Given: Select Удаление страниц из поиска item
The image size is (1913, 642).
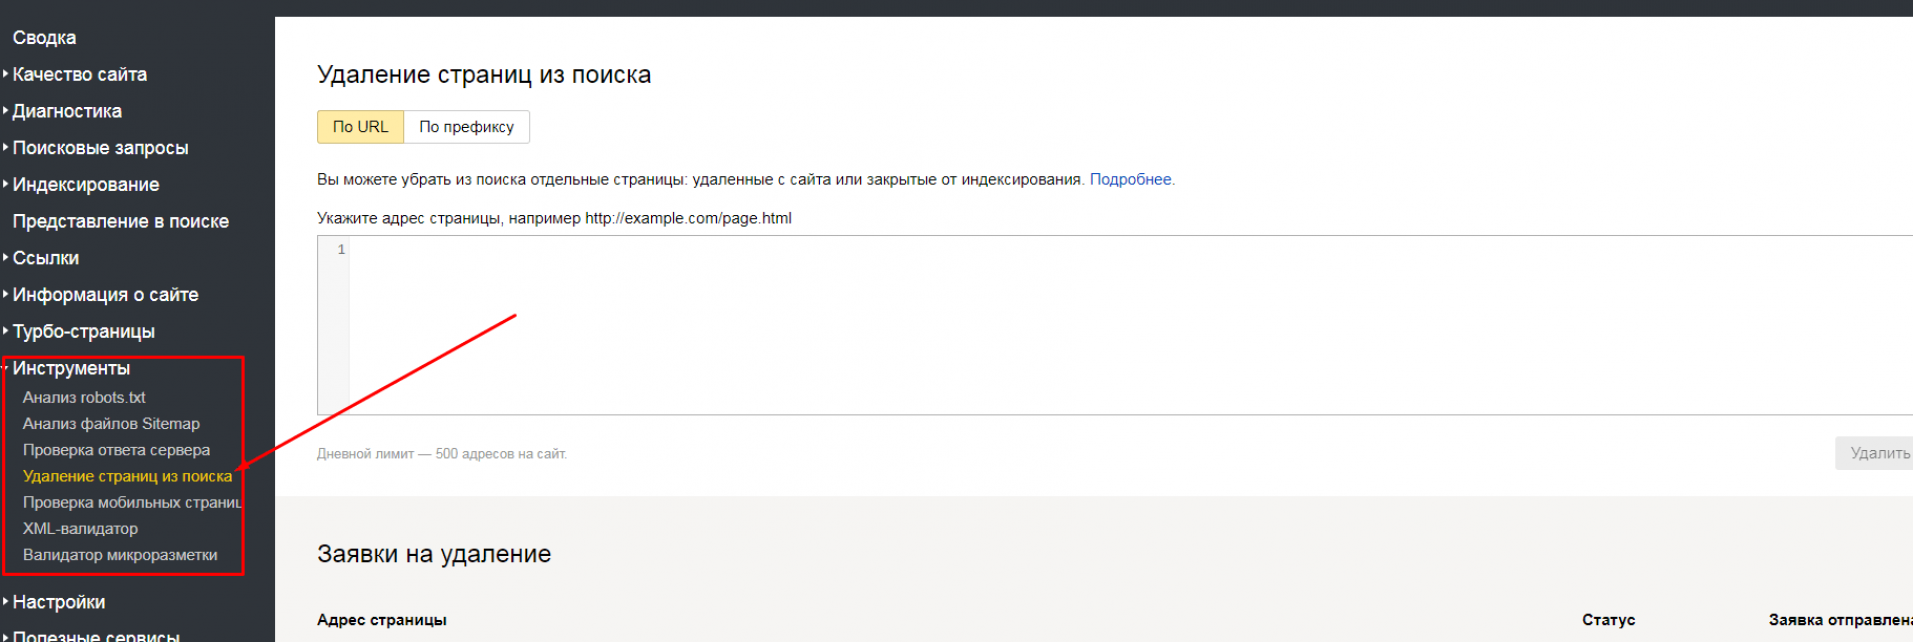Looking at the screenshot, I should [x=127, y=477].
